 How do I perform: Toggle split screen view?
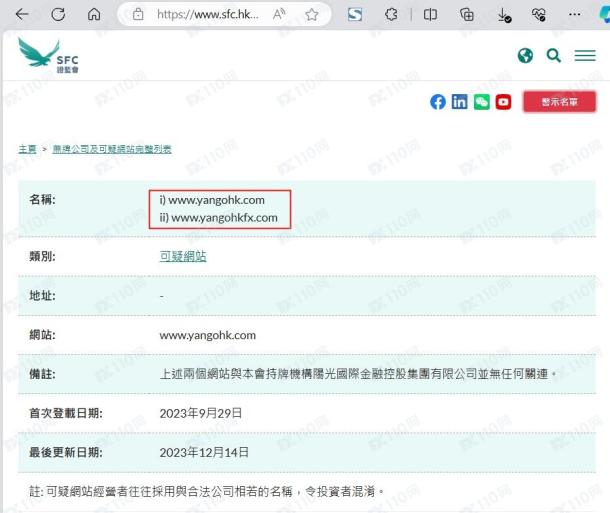tap(430, 15)
